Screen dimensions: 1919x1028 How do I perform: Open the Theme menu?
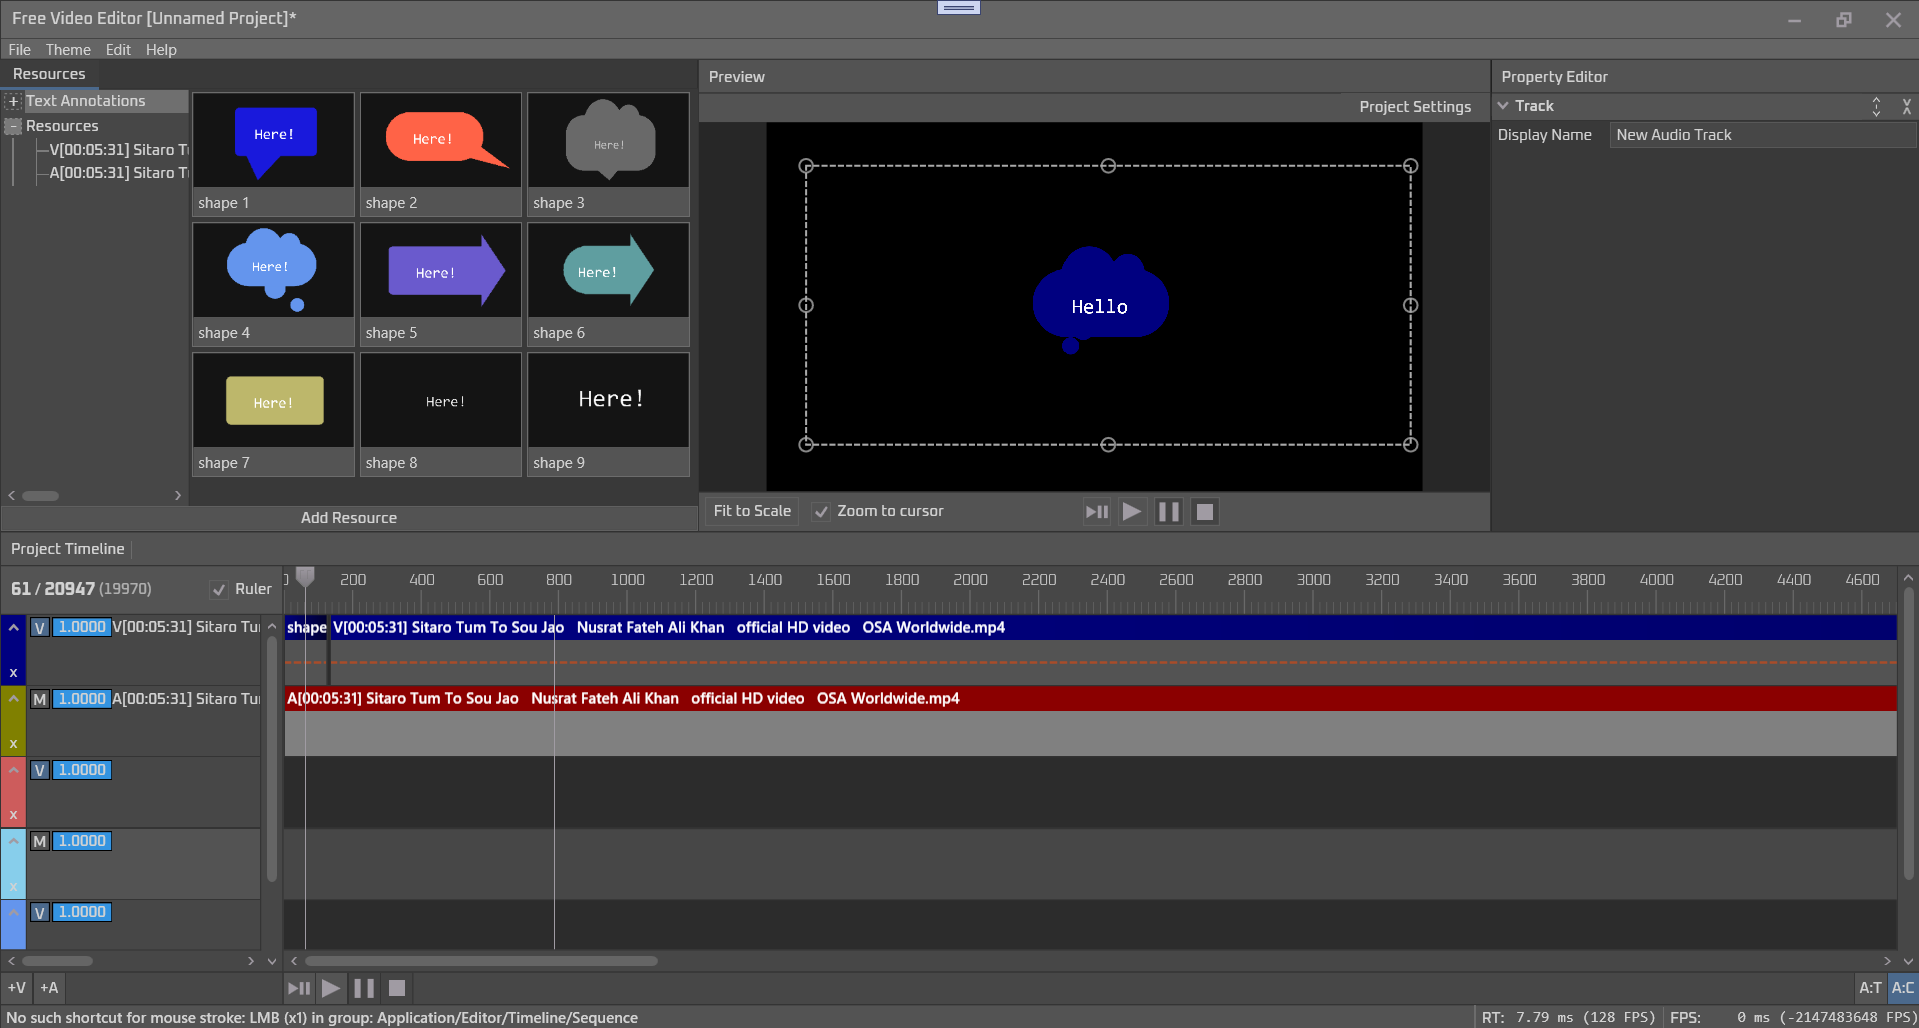(x=68, y=50)
